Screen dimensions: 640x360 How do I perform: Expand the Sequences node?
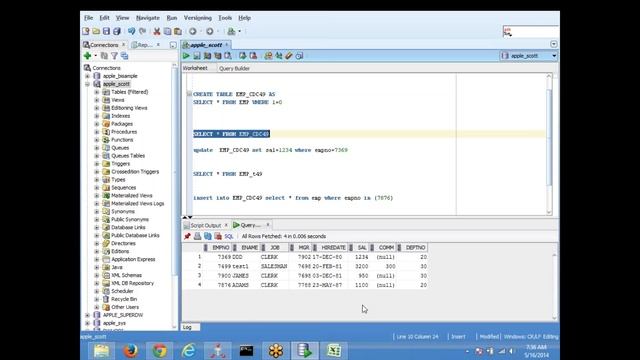(x=97, y=188)
